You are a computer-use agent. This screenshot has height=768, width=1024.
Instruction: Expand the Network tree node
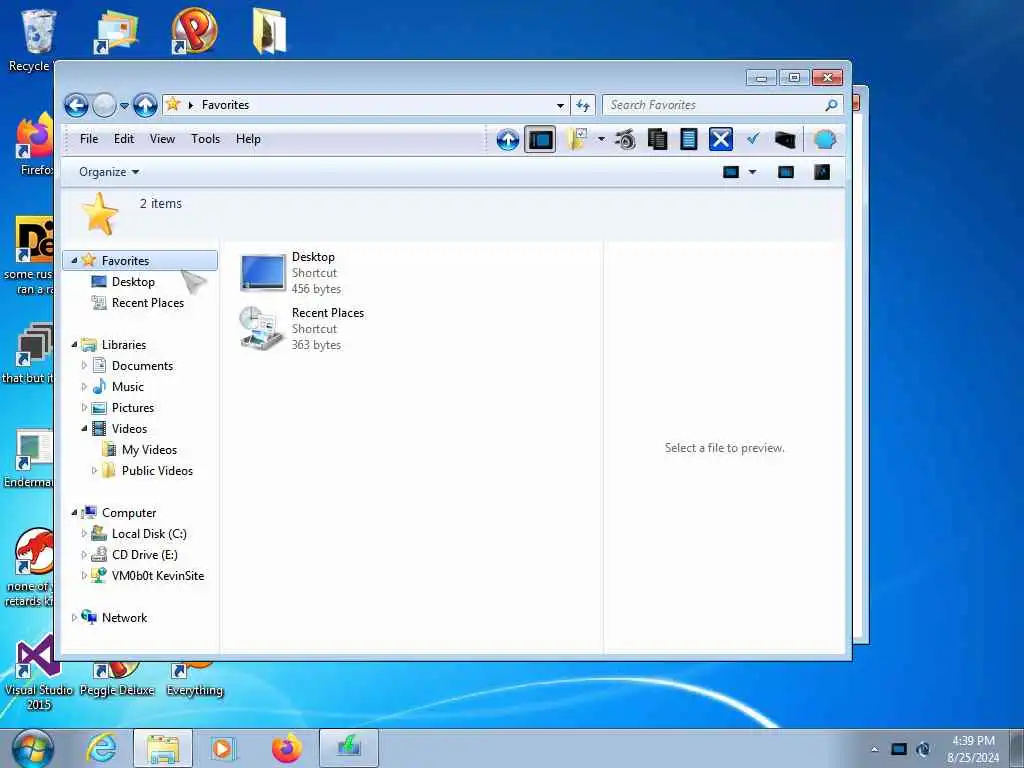(74, 618)
